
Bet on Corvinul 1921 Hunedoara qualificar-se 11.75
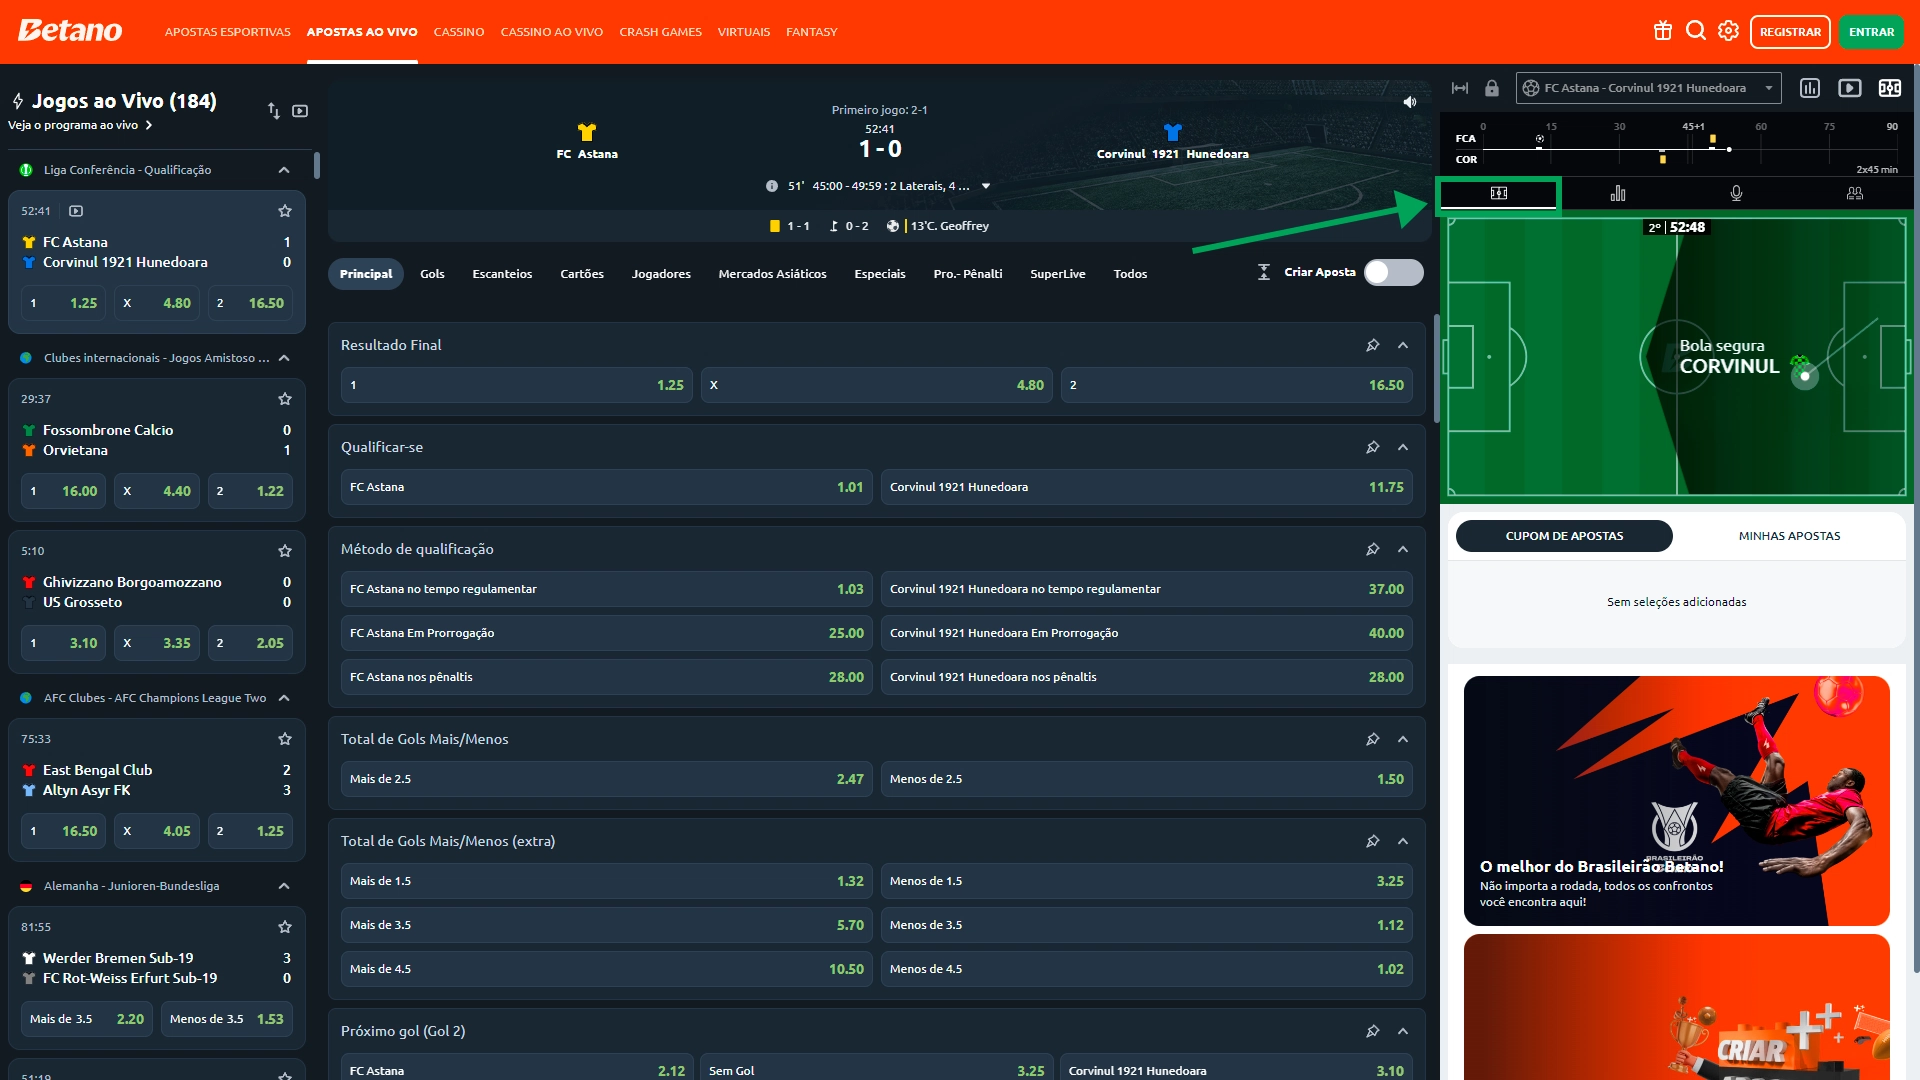pyautogui.click(x=1147, y=487)
